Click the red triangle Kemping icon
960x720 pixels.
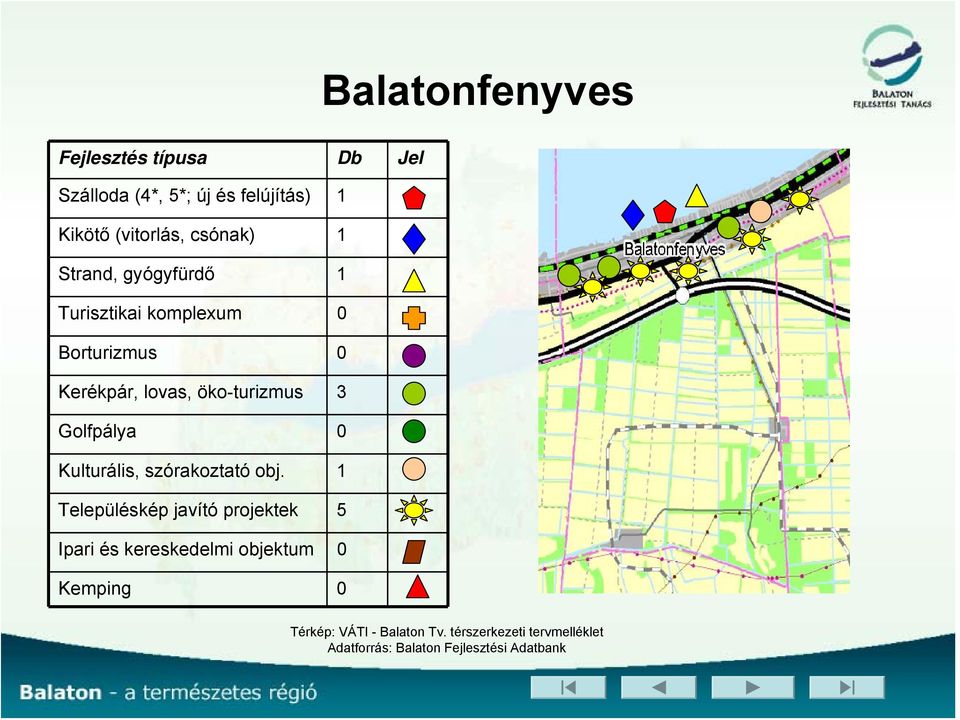(x=418, y=587)
